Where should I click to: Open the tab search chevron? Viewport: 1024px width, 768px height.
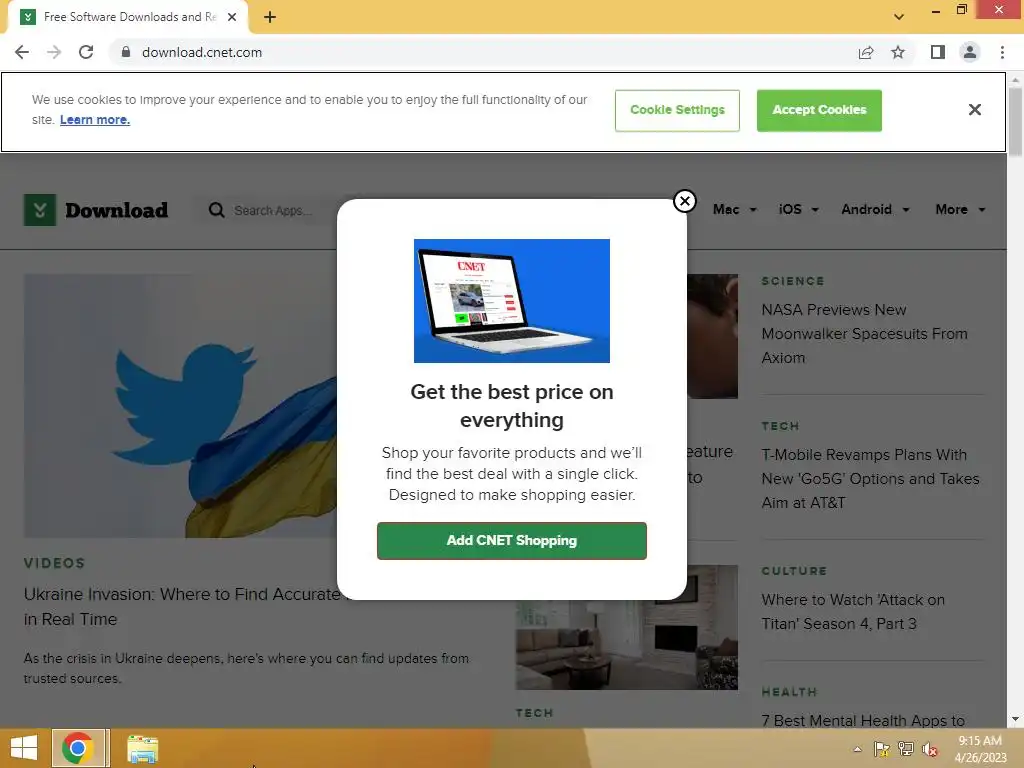[899, 17]
